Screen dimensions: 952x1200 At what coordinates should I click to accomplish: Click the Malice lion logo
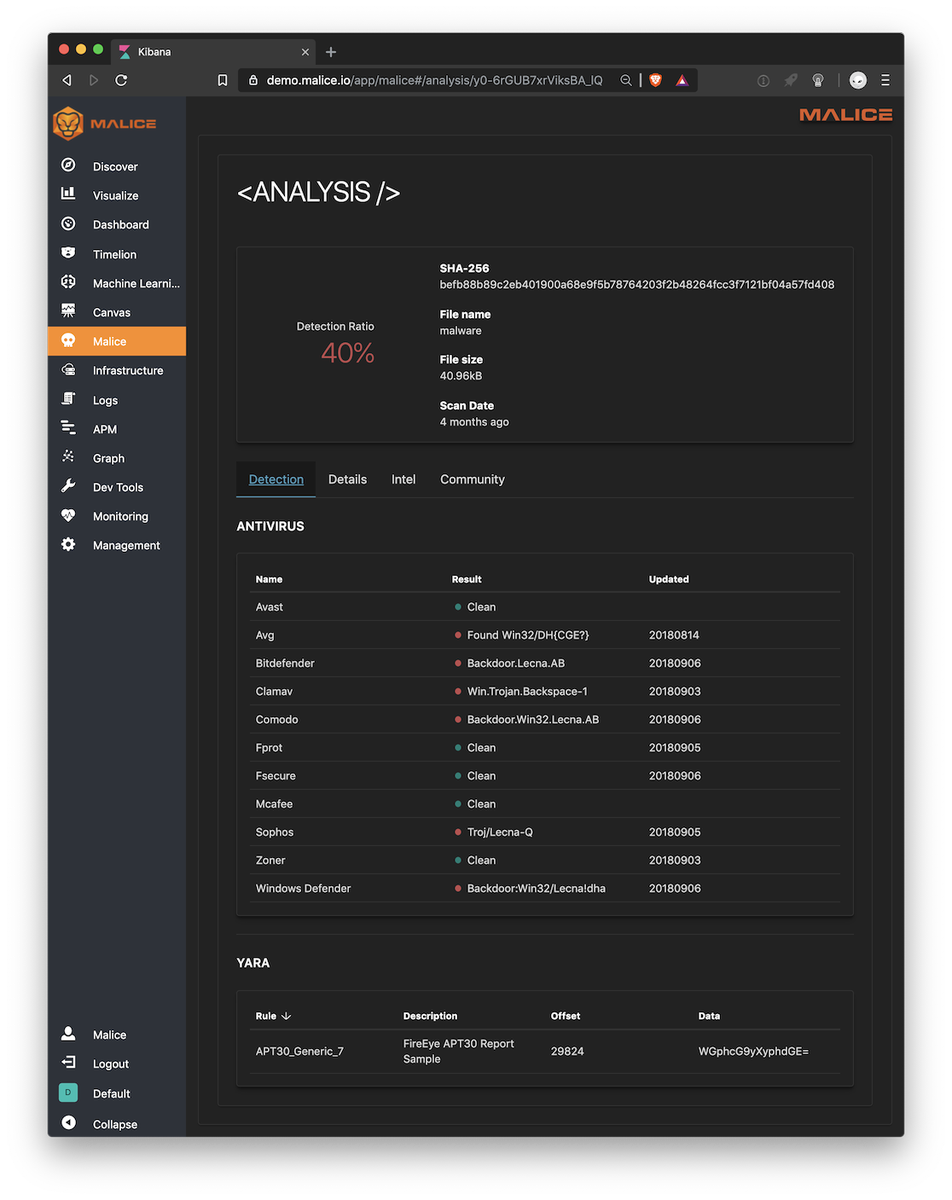[x=68, y=123]
